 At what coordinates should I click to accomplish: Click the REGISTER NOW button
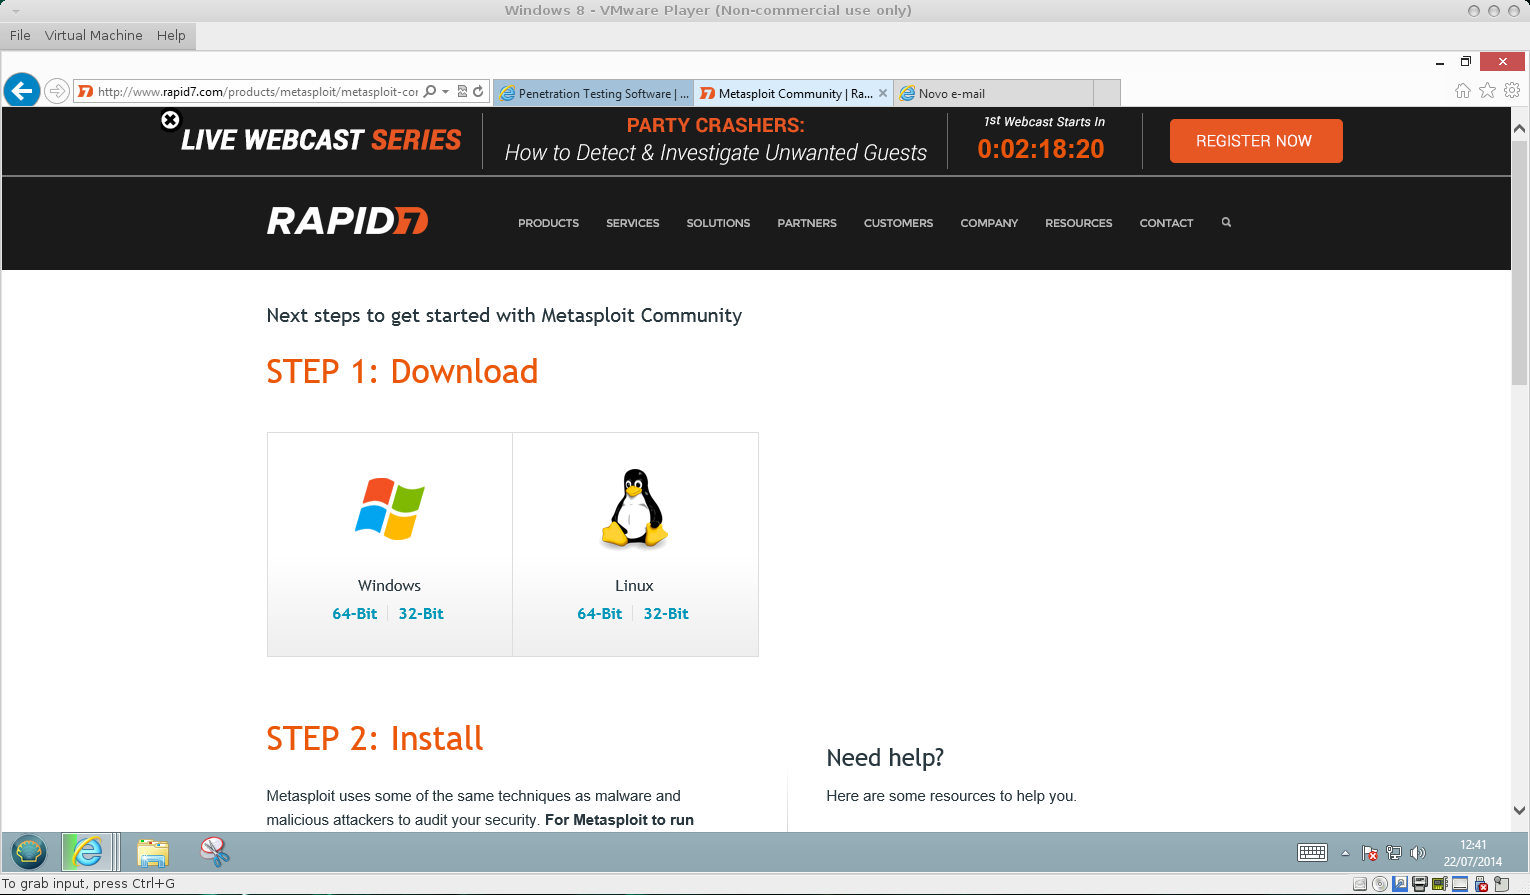pos(1256,141)
